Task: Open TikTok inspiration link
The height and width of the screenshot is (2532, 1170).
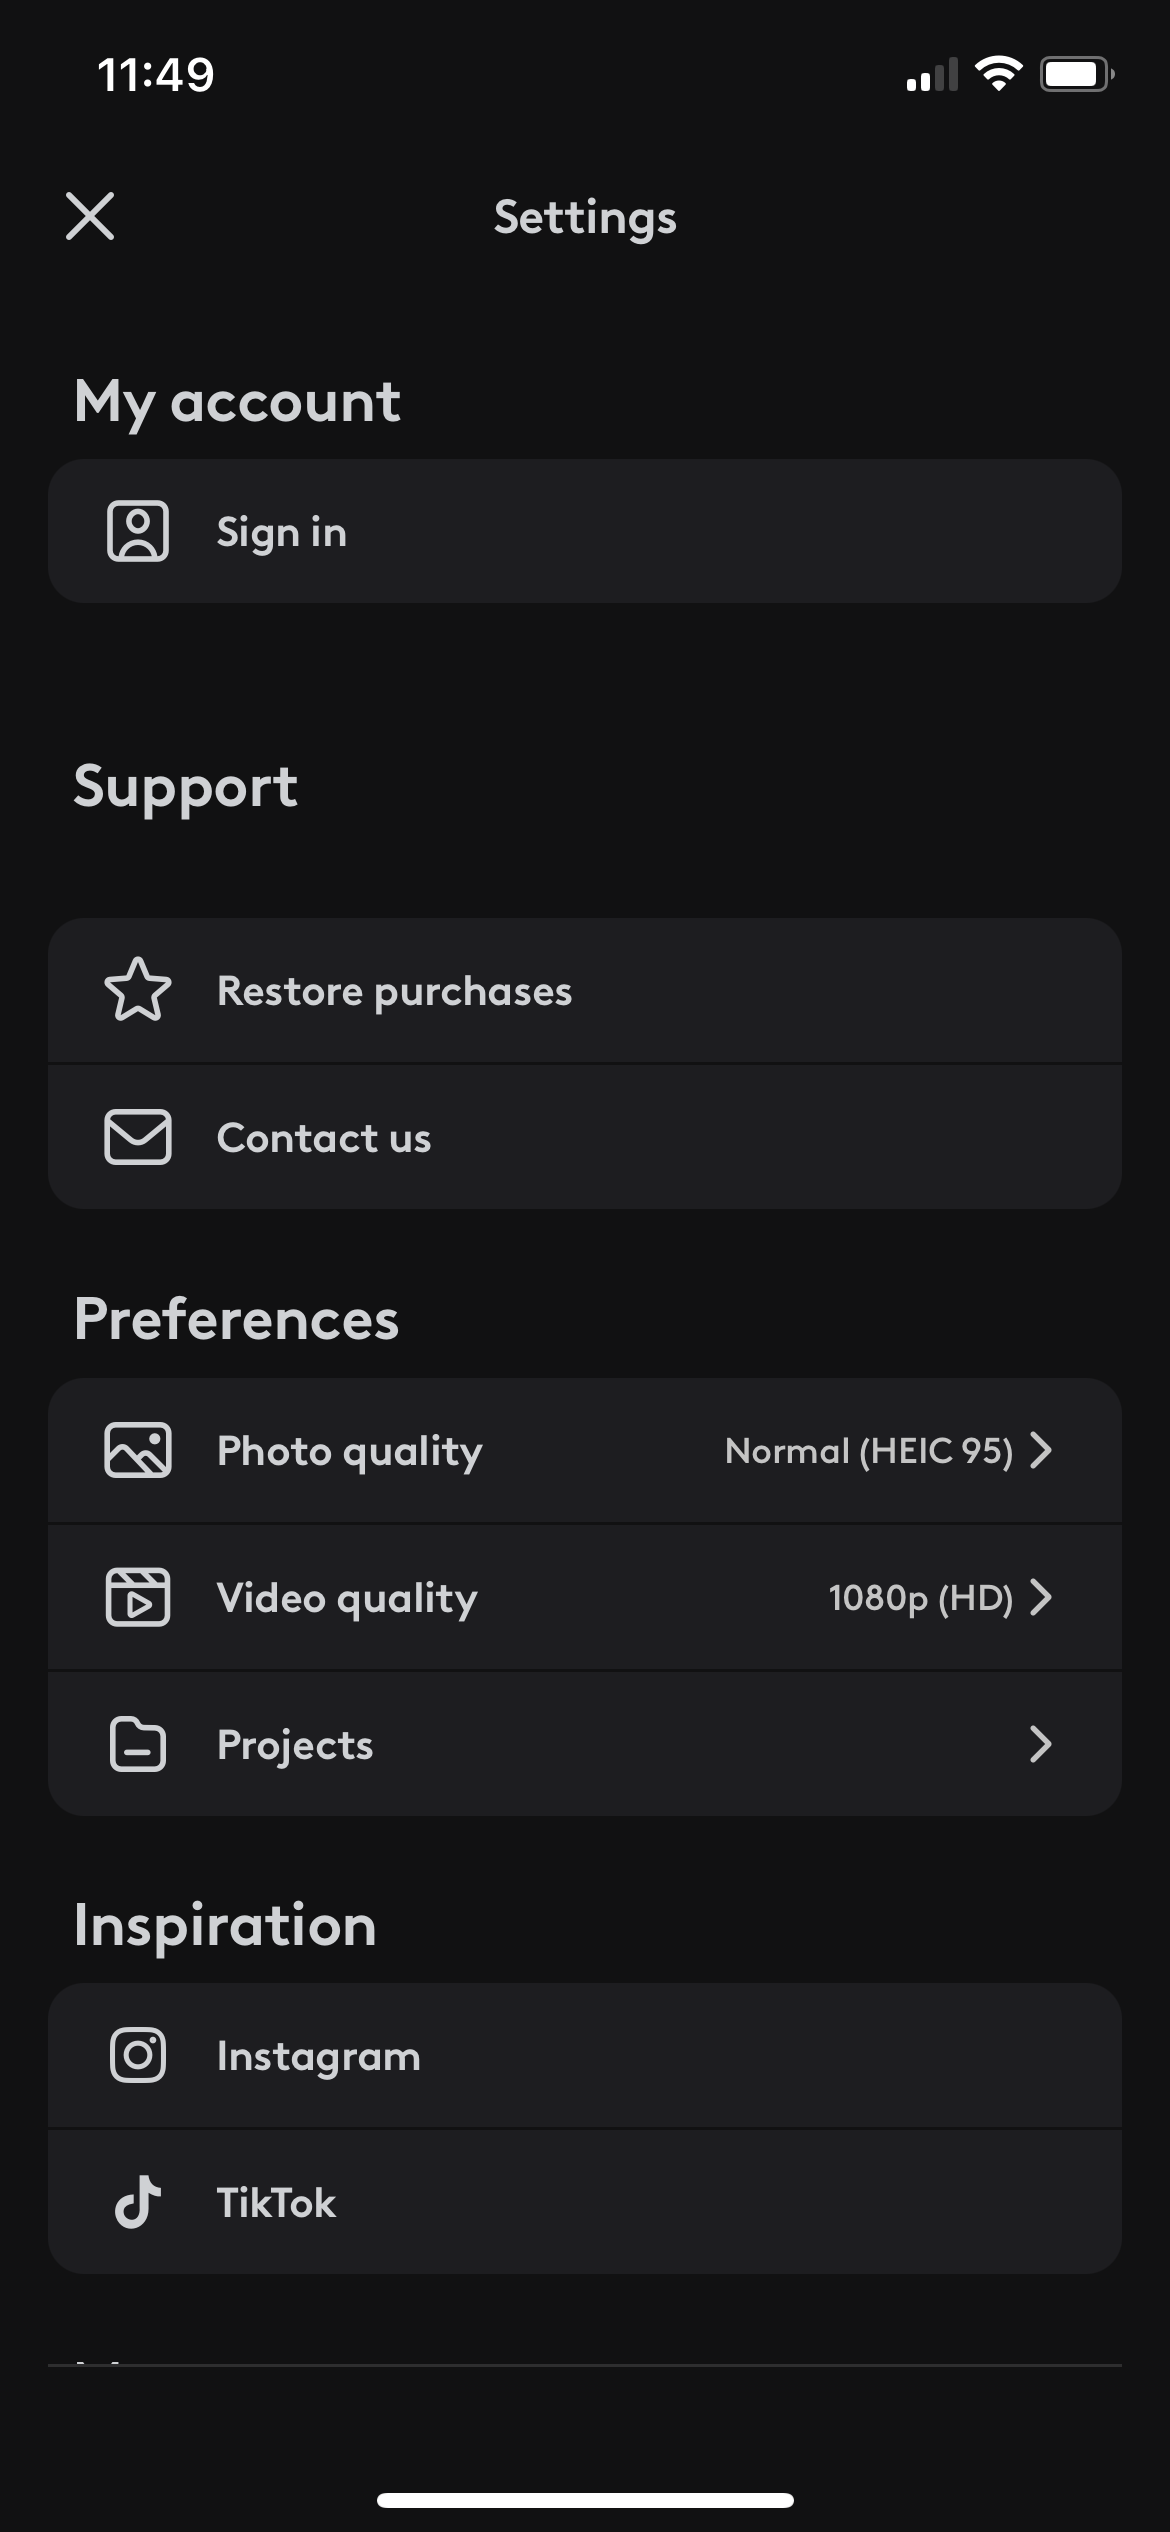Action: (276, 2203)
